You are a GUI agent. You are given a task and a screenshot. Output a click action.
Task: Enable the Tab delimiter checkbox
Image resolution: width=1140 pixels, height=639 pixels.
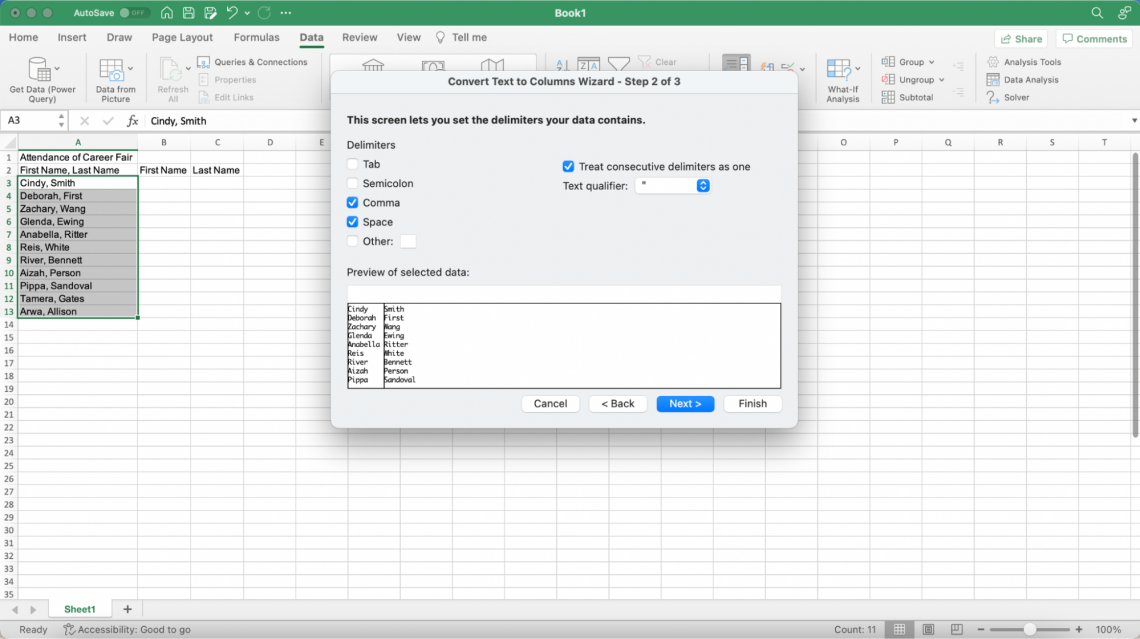[352, 164]
